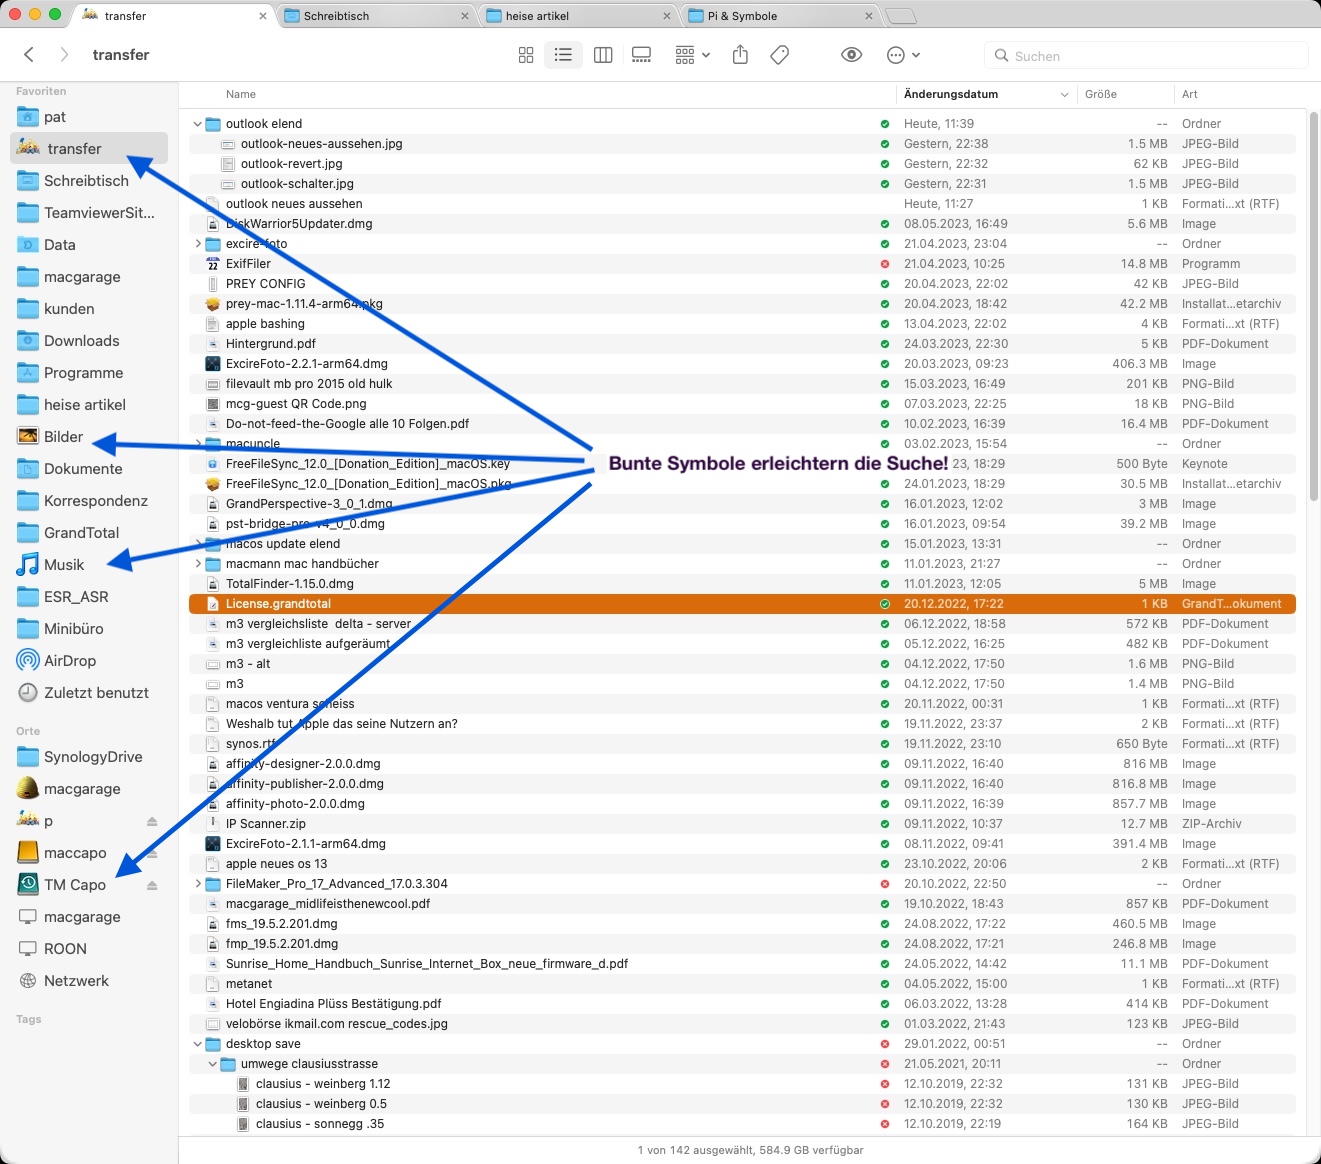
Task: Select Hotel Engiadina Plüss Bestätigung.pdf
Action: pyautogui.click(x=742, y=1004)
